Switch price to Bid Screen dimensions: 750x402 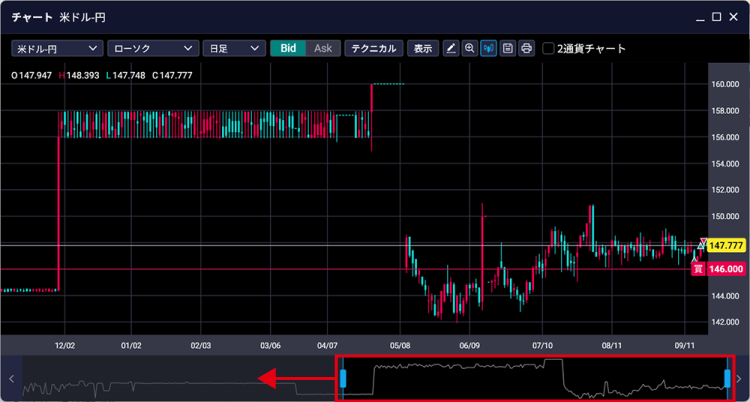pos(288,48)
